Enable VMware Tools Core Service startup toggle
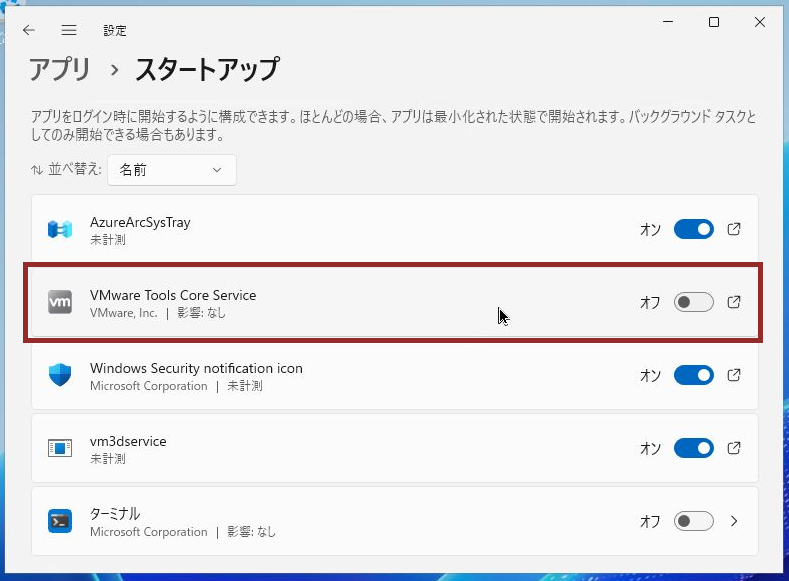 click(693, 302)
